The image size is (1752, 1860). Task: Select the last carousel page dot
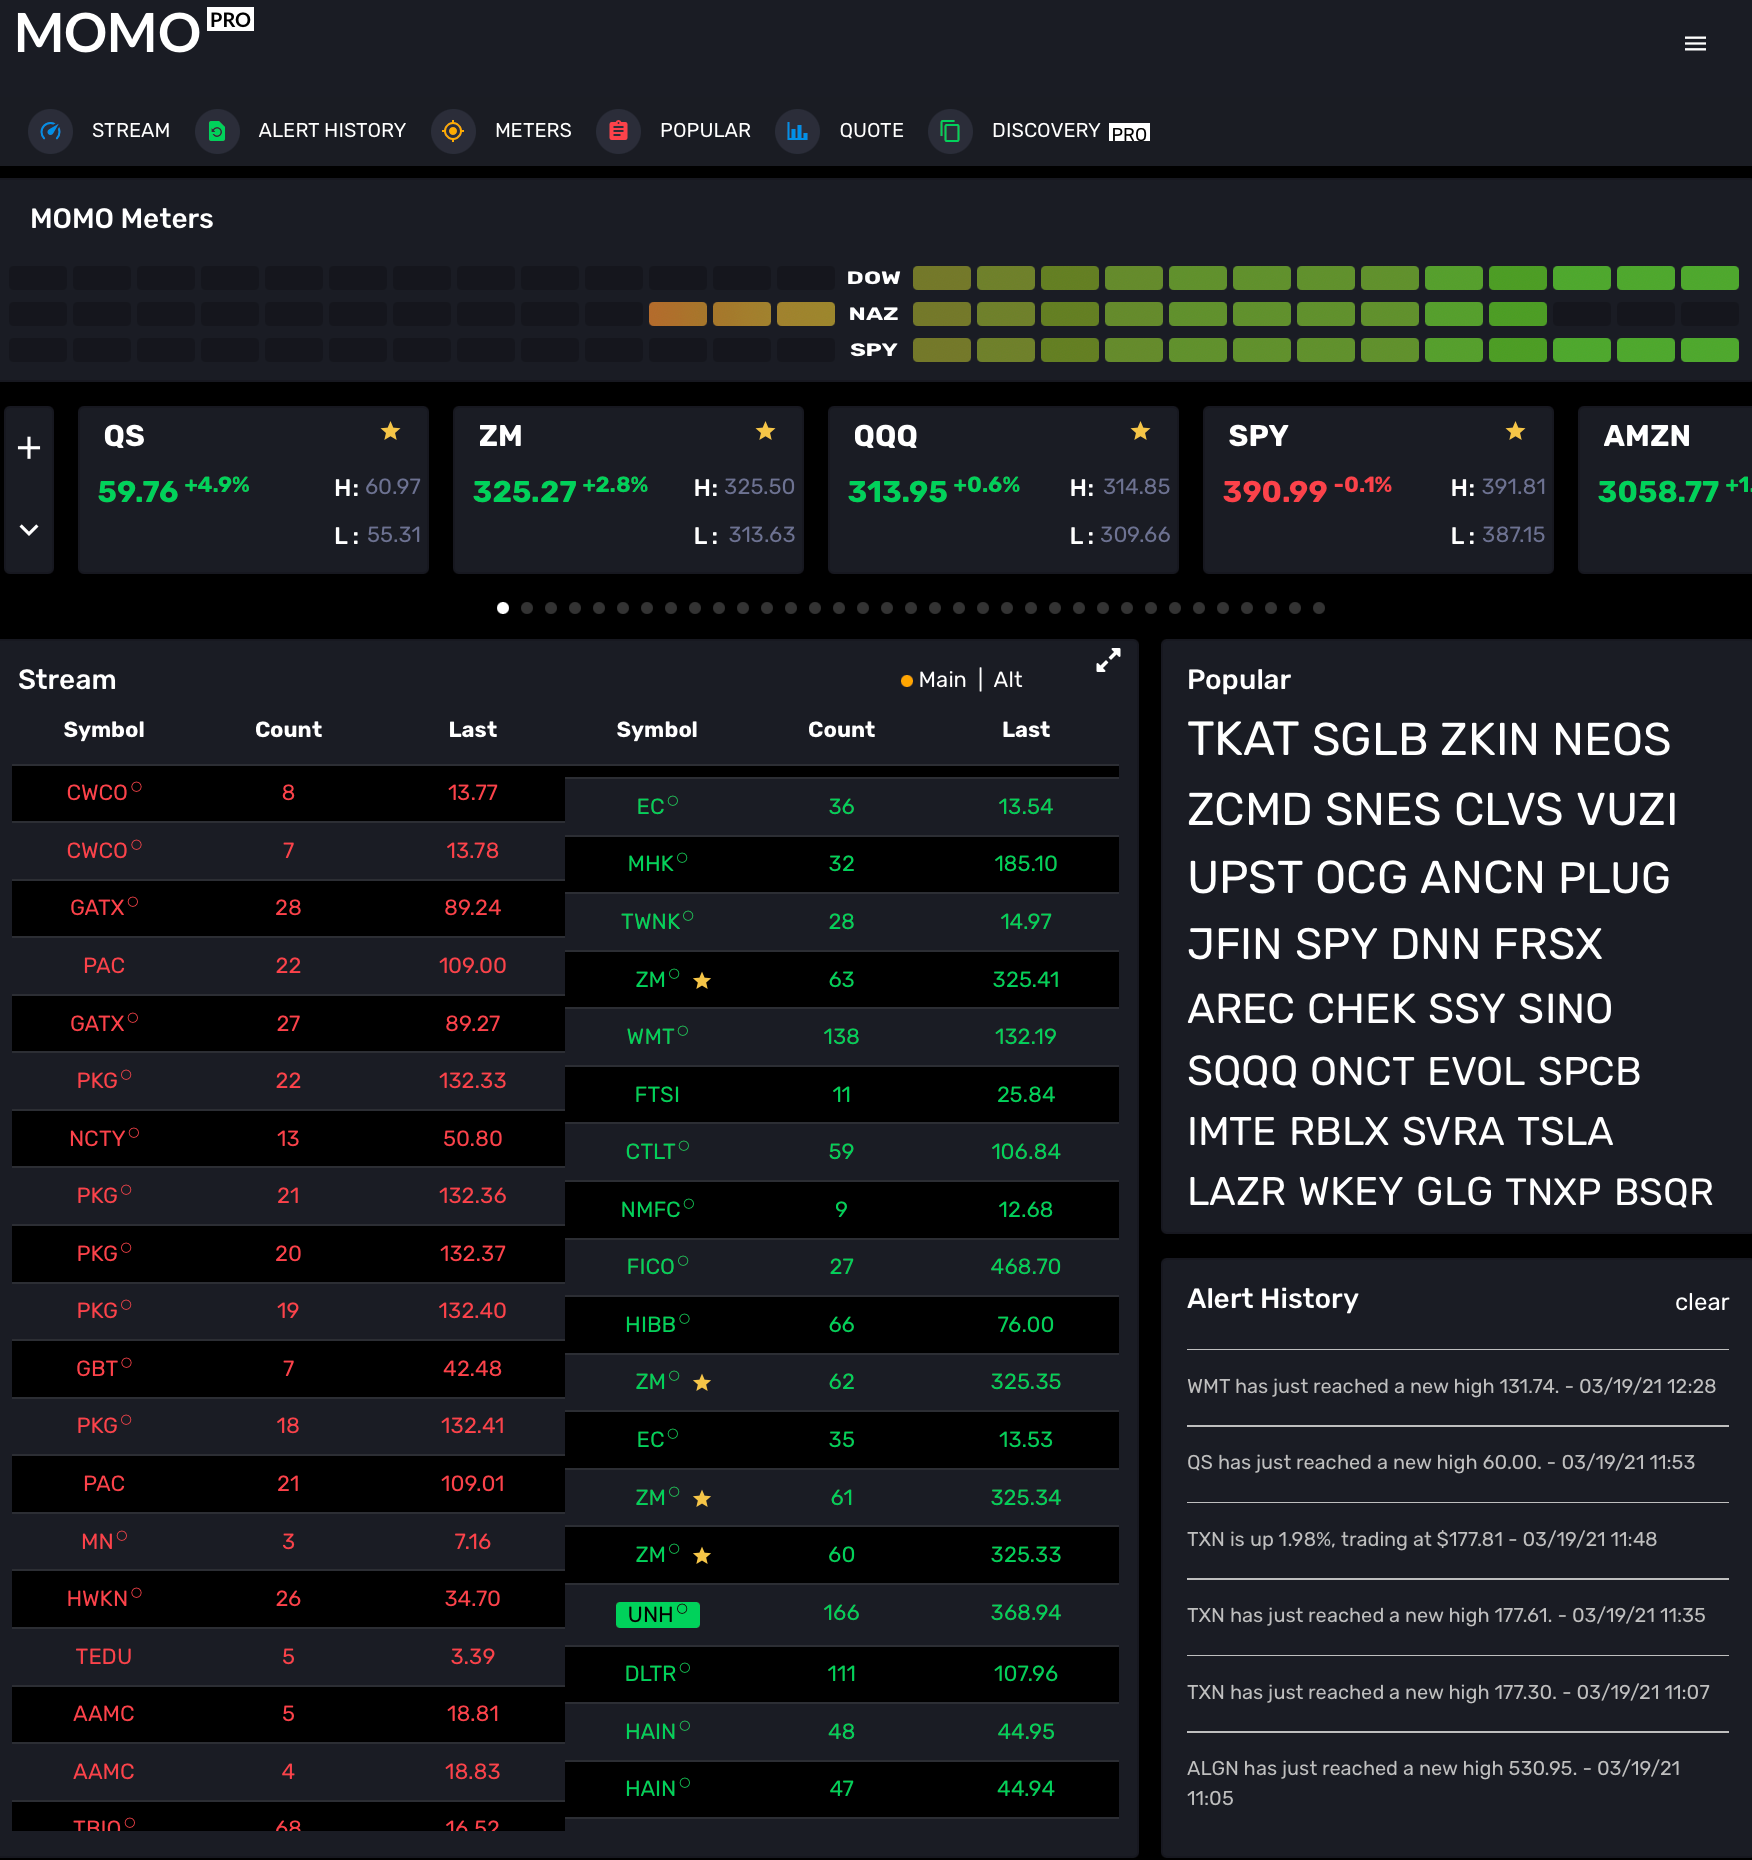pos(1319,608)
